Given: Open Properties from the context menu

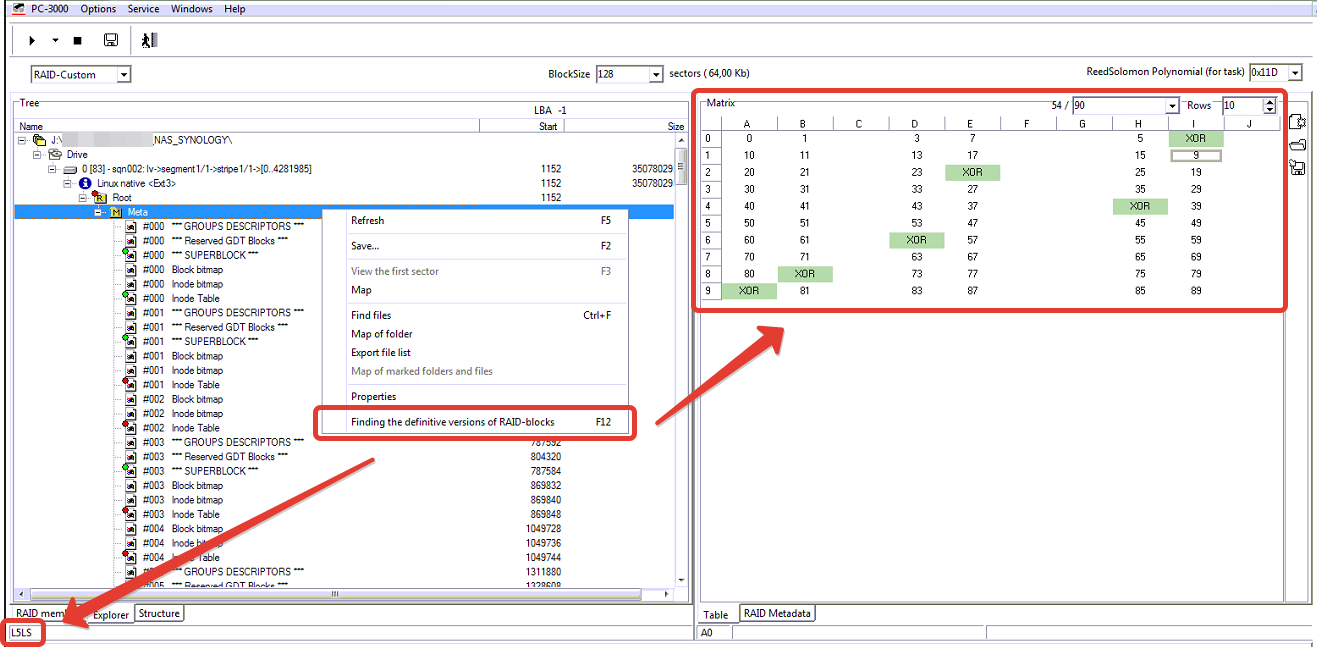Looking at the screenshot, I should [474, 397].
